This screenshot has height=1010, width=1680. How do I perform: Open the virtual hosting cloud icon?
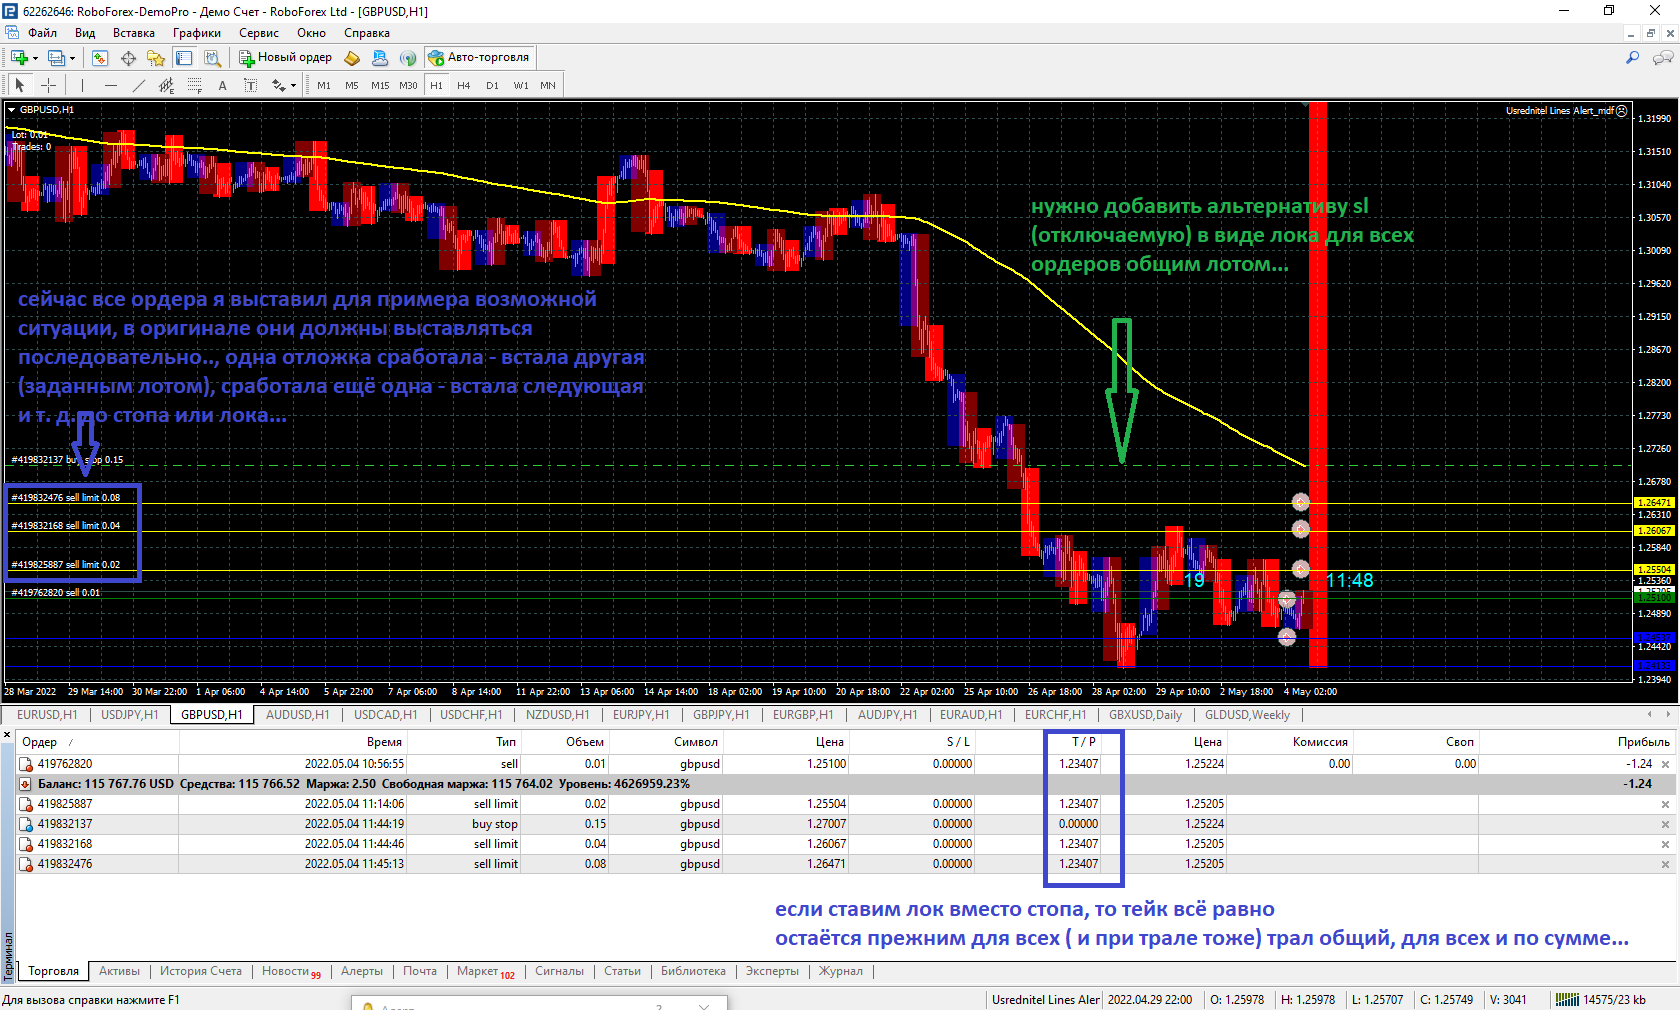[380, 58]
